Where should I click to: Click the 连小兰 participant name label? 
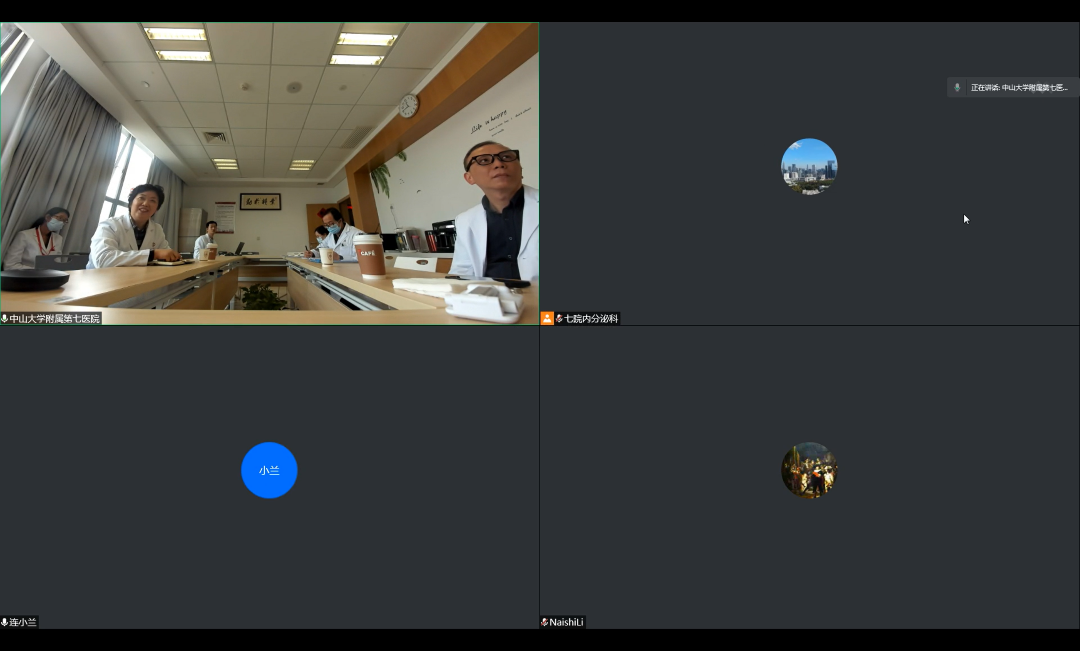pyautogui.click(x=23, y=622)
